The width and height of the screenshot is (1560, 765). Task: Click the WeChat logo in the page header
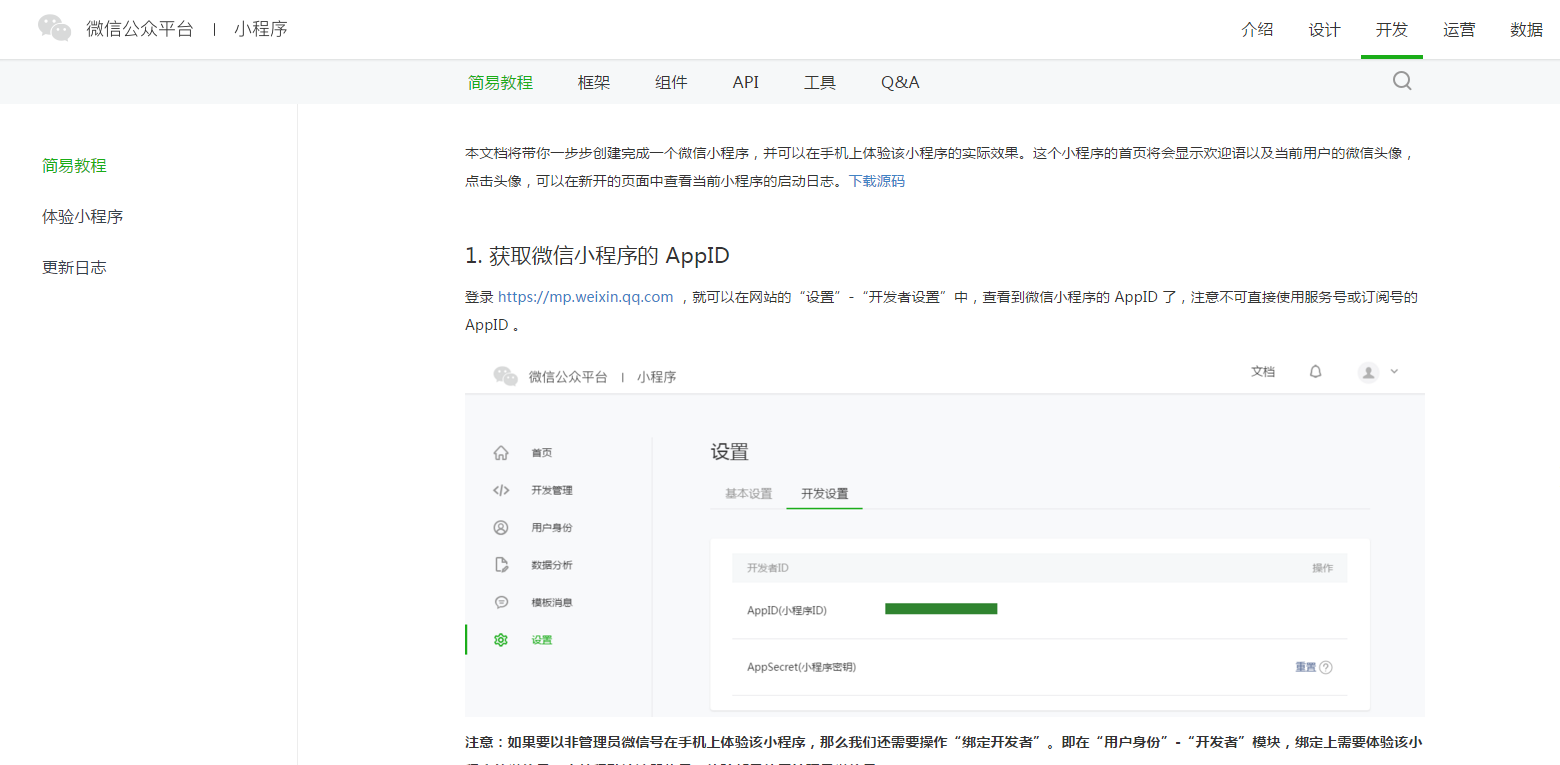(55, 28)
